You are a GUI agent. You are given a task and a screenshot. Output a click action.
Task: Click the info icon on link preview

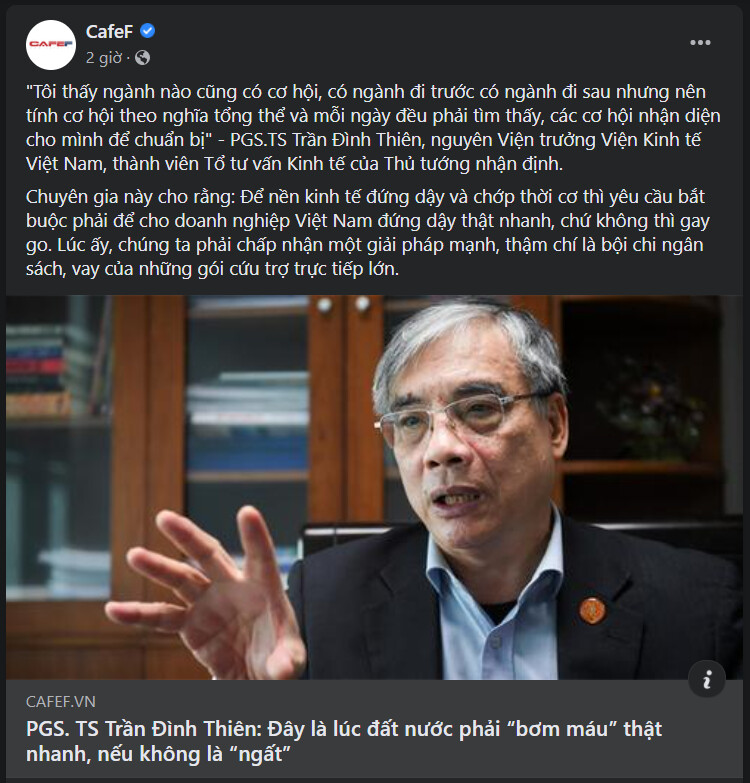tap(707, 679)
